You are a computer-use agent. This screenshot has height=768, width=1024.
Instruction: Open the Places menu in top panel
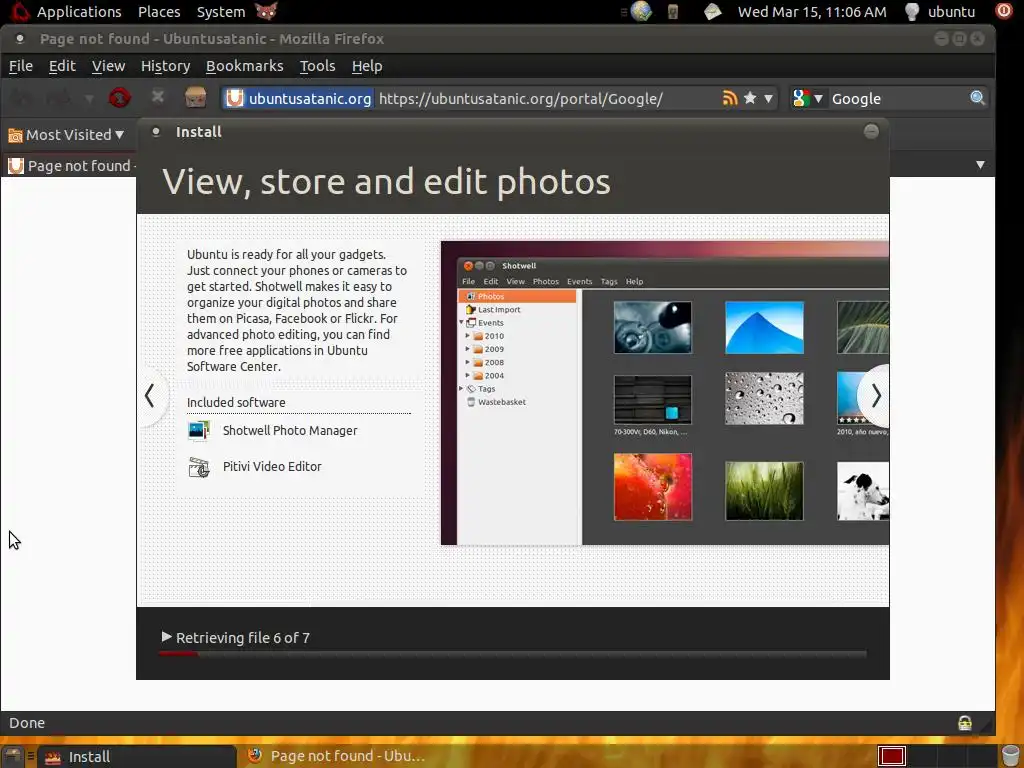pos(159,12)
